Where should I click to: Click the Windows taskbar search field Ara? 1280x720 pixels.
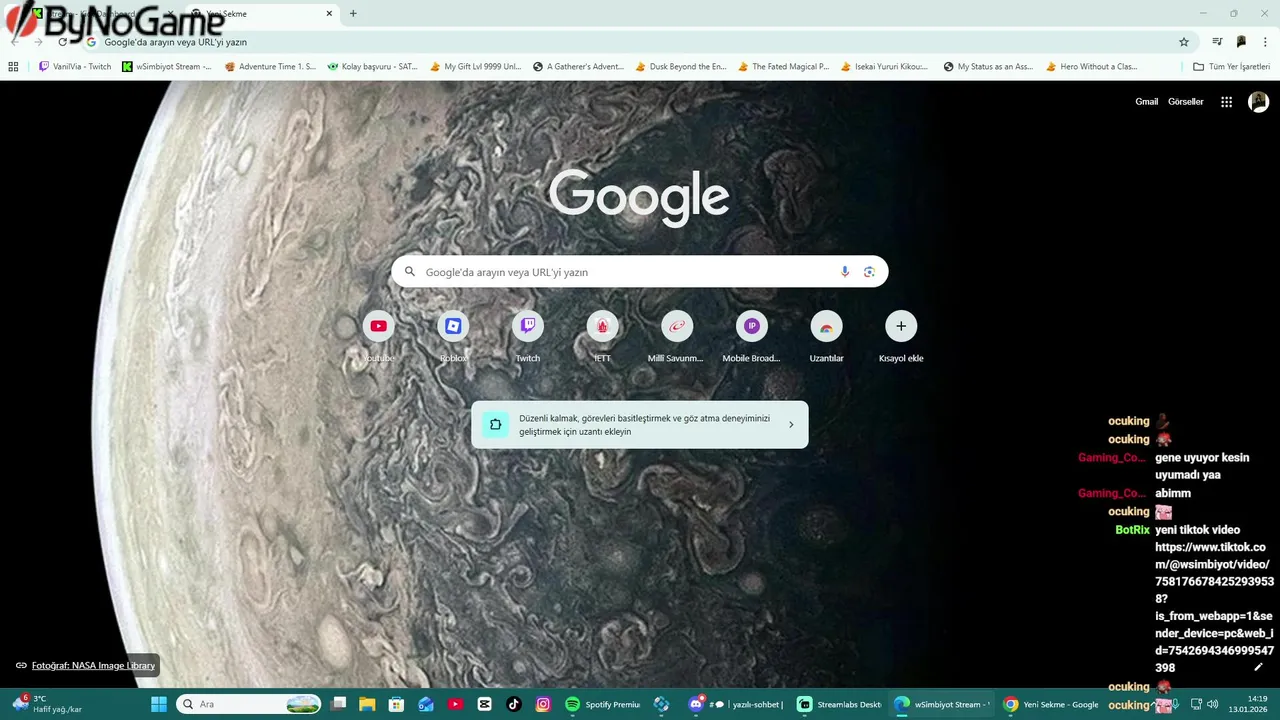[248, 704]
